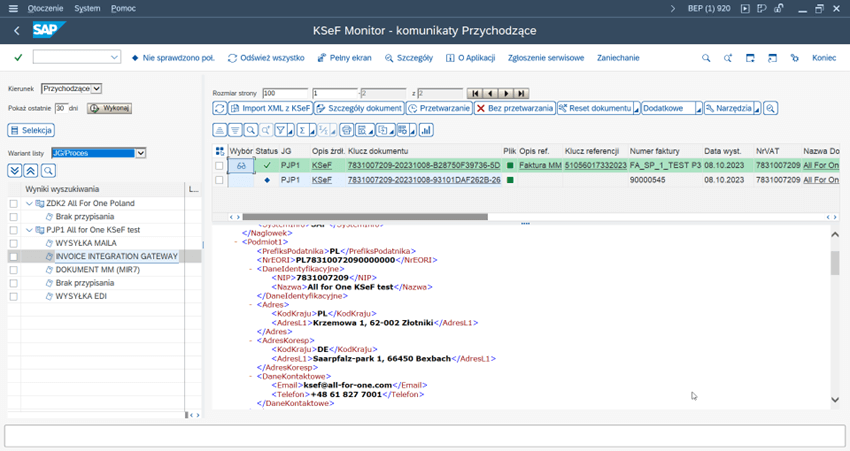Collapse the PJP1 All for One KSeF test node

(x=29, y=230)
